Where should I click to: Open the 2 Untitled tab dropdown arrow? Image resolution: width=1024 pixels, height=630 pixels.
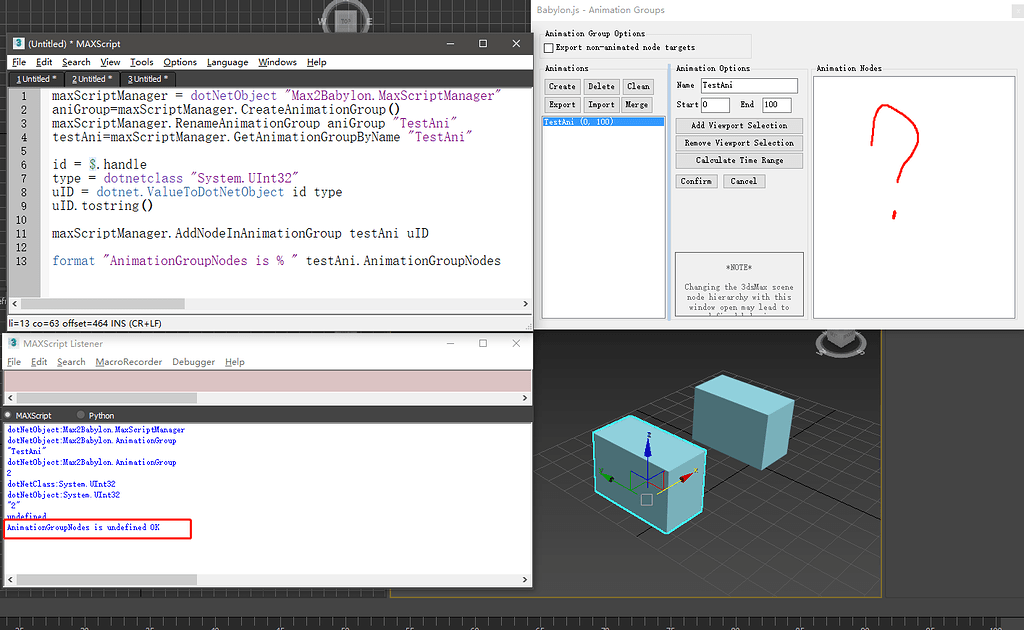click(x=110, y=78)
